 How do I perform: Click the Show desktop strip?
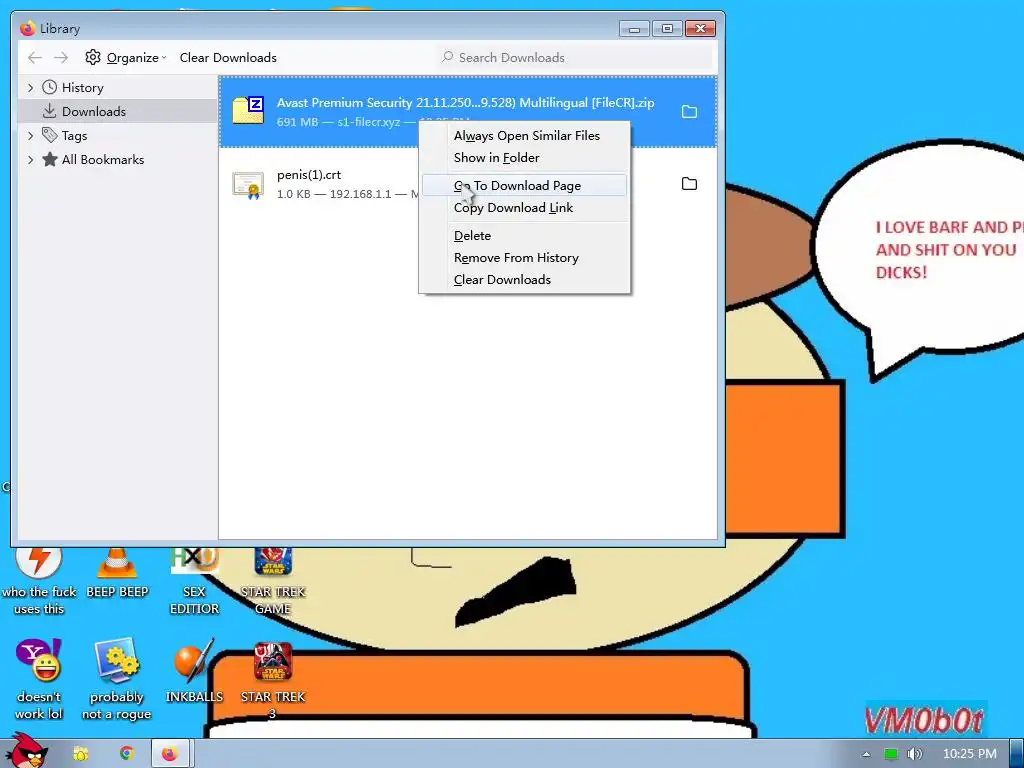pos(1016,754)
